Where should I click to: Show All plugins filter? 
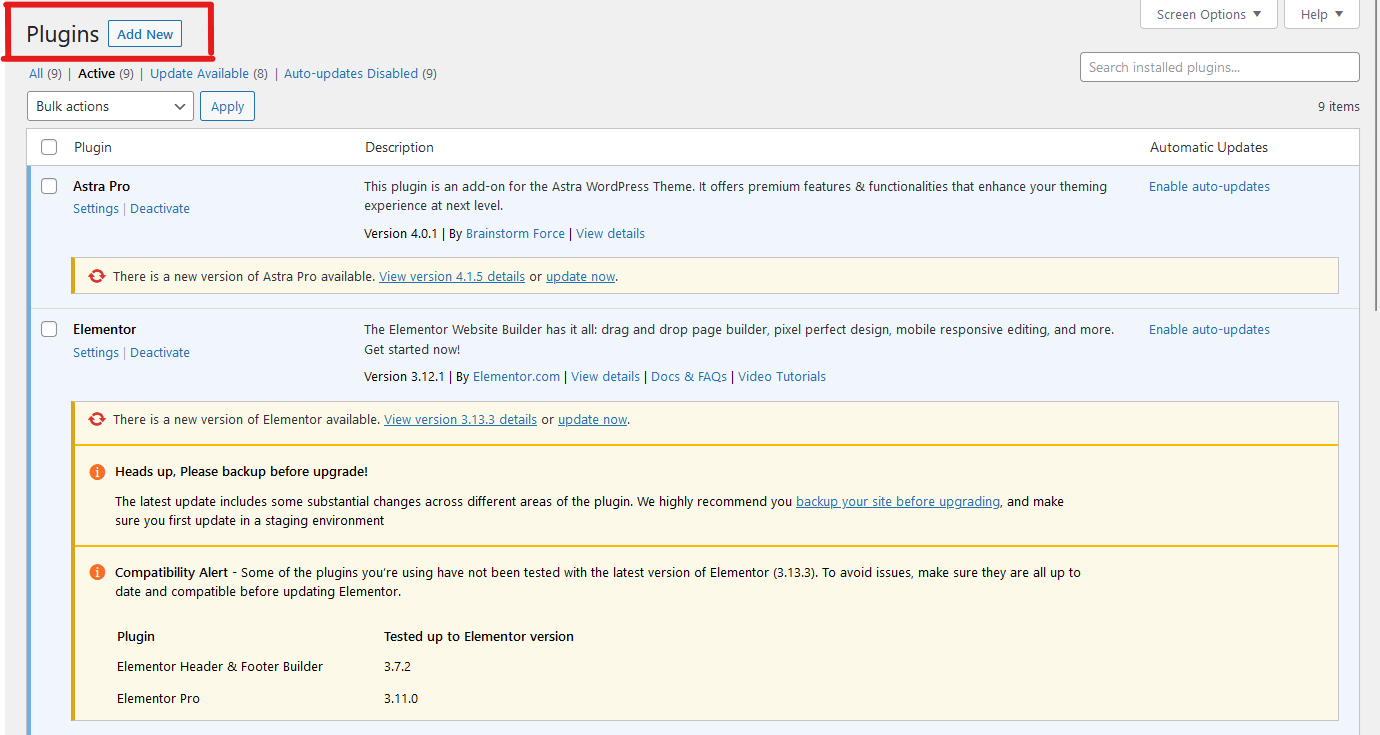click(x=36, y=73)
